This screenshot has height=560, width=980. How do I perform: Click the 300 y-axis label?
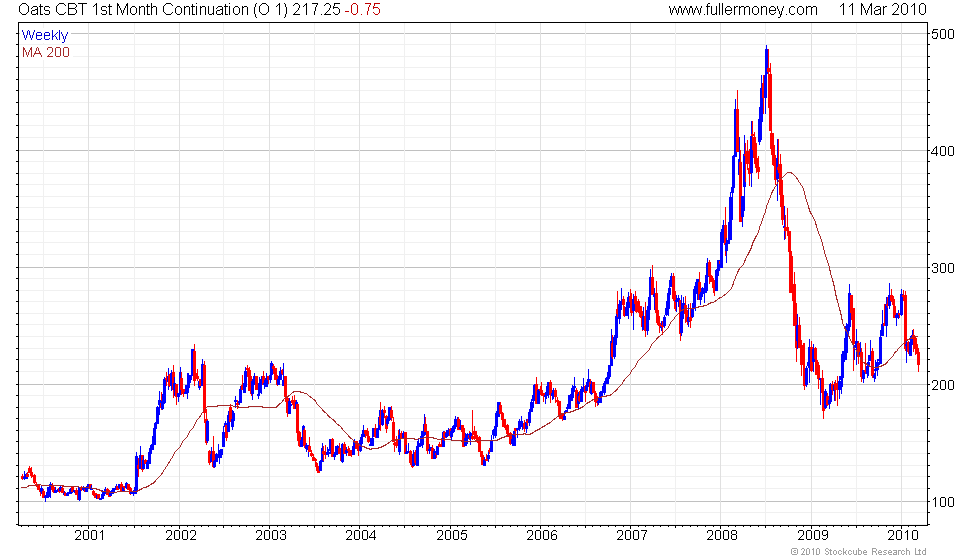(x=943, y=268)
